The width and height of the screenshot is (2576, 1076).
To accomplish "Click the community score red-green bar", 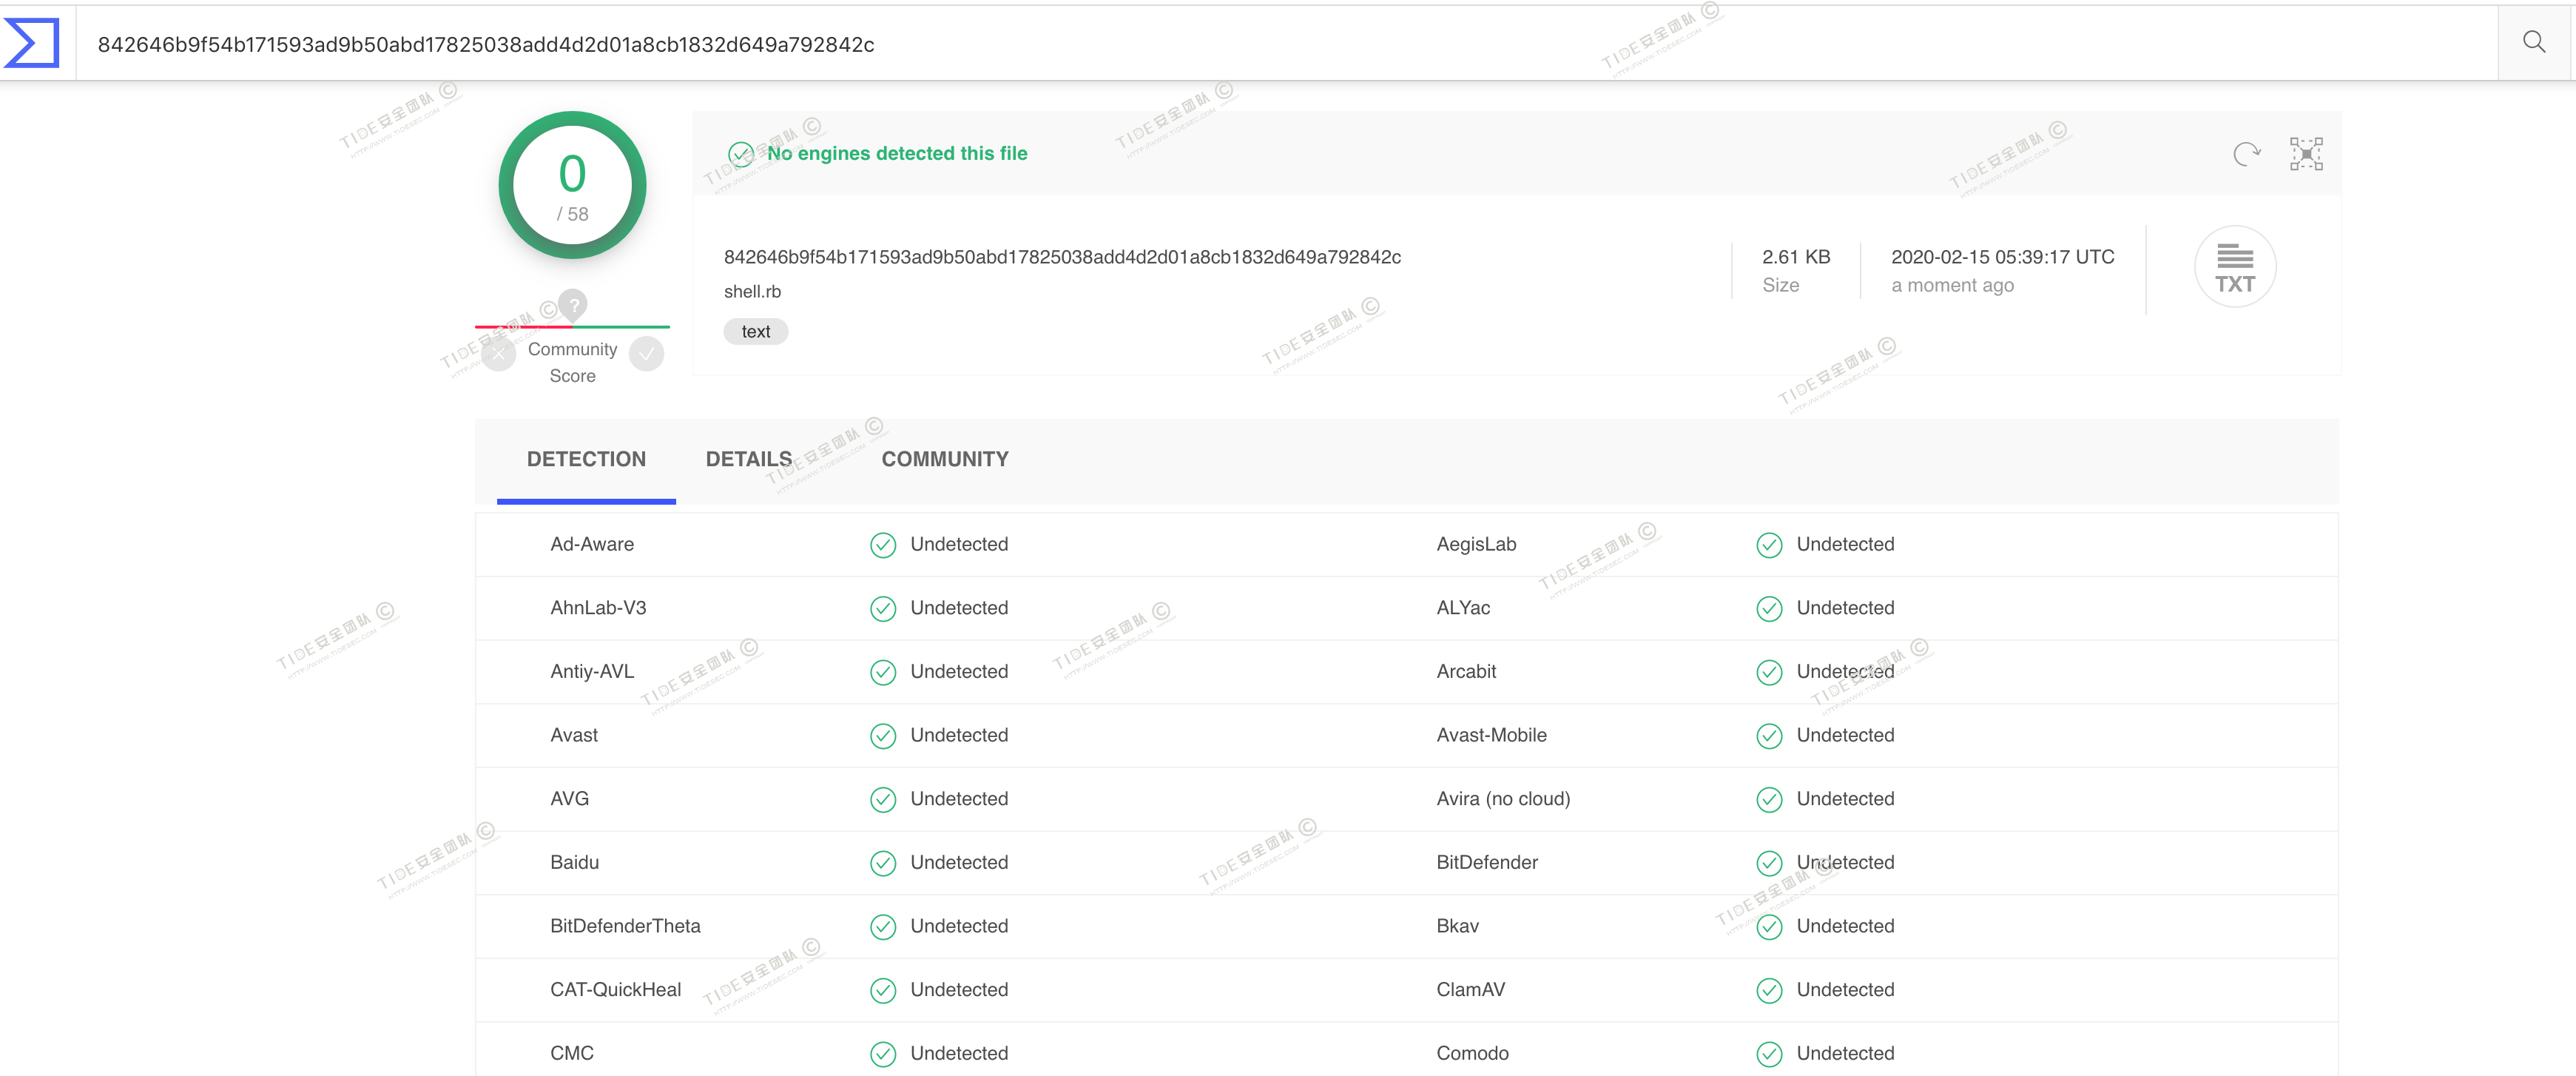I will click(x=572, y=327).
